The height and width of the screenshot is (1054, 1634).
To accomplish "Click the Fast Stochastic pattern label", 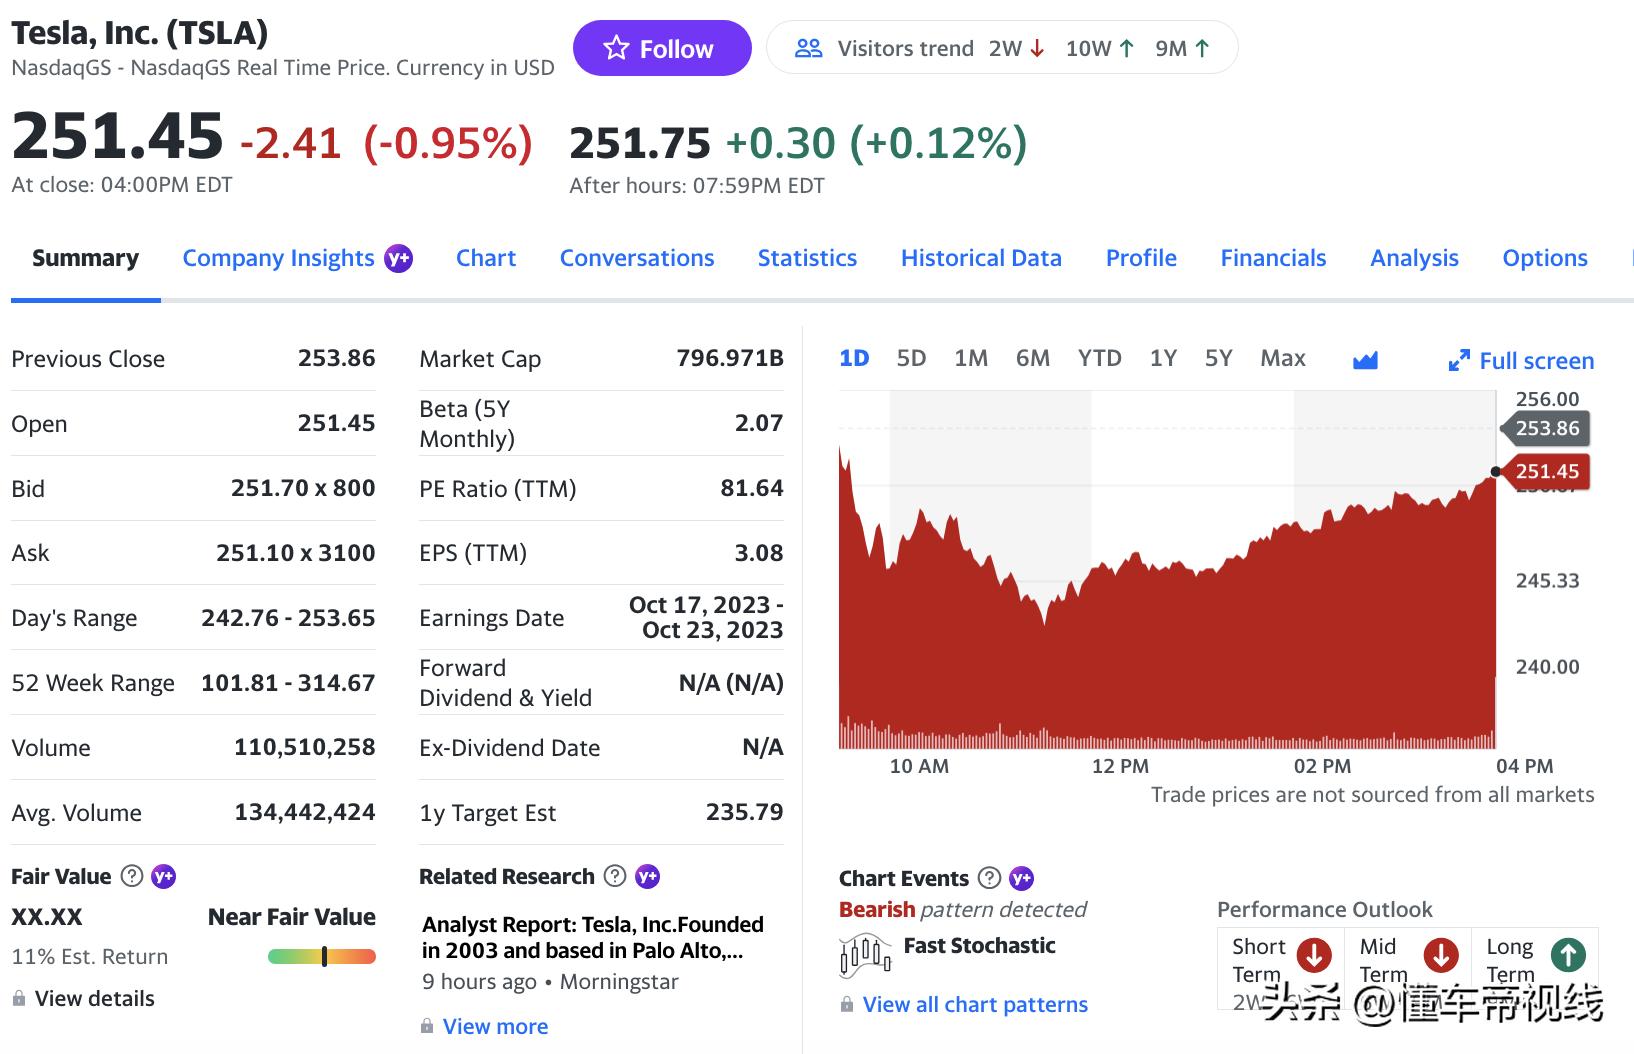I will pos(979,945).
